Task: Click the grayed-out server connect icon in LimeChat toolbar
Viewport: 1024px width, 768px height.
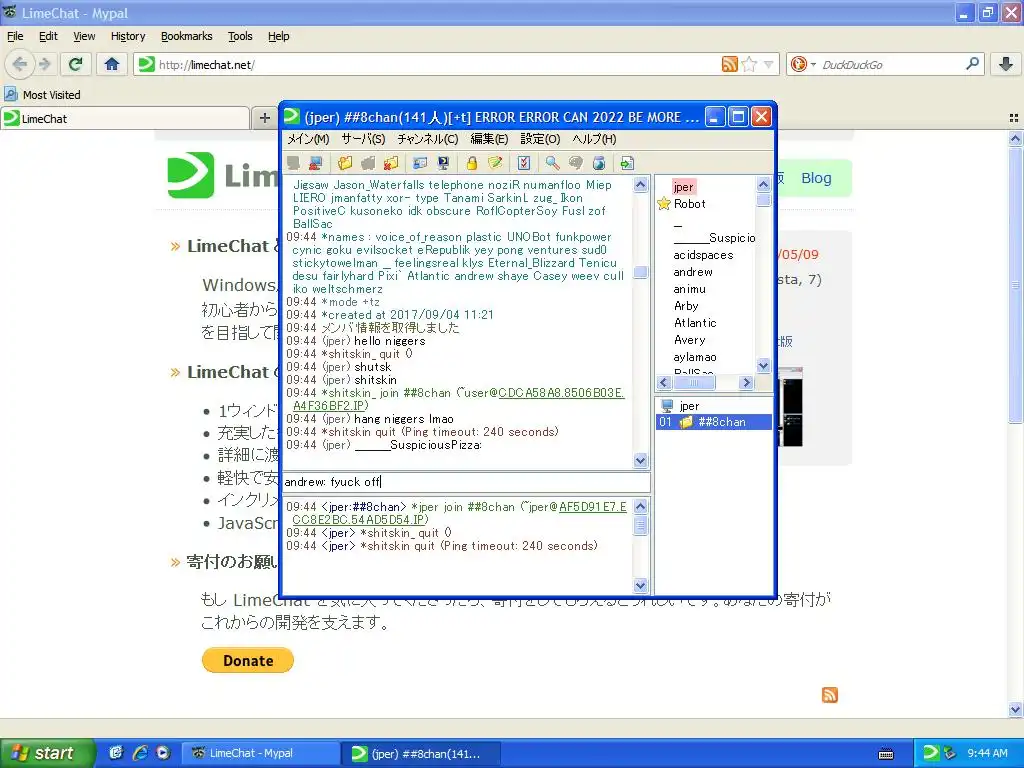Action: pos(293,163)
